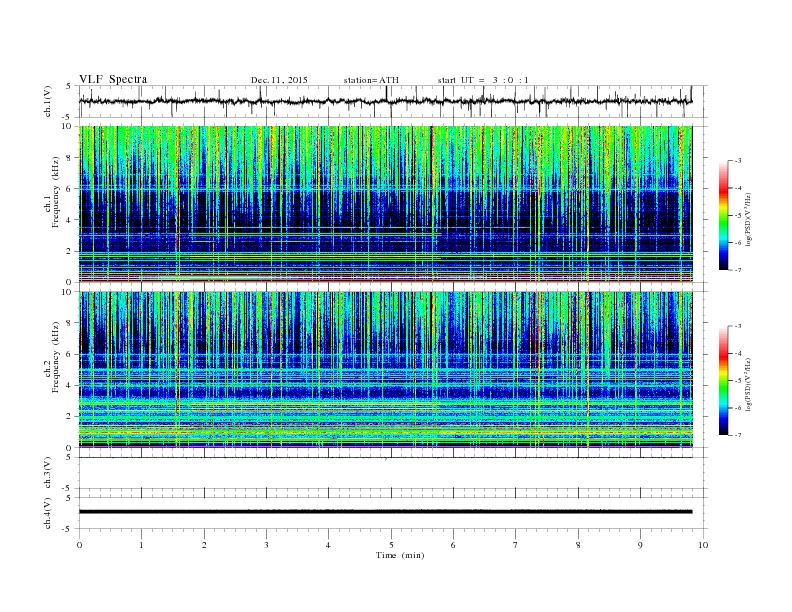Screen dimensions: 792x612
Task: Click the ch.2 spectrogram colorbar
Action: [724, 381]
